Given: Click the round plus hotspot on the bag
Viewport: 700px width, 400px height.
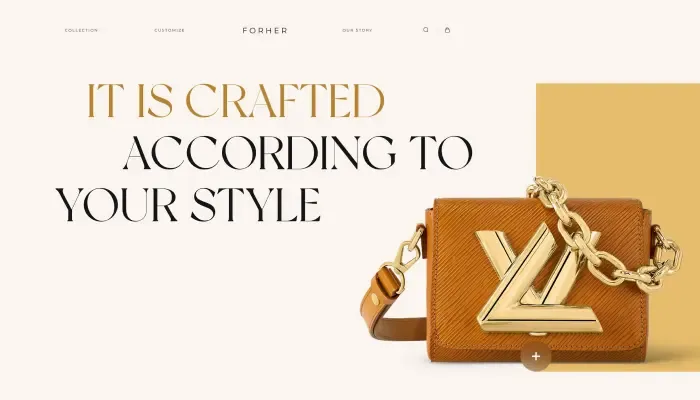Looking at the screenshot, I should (536, 356).
